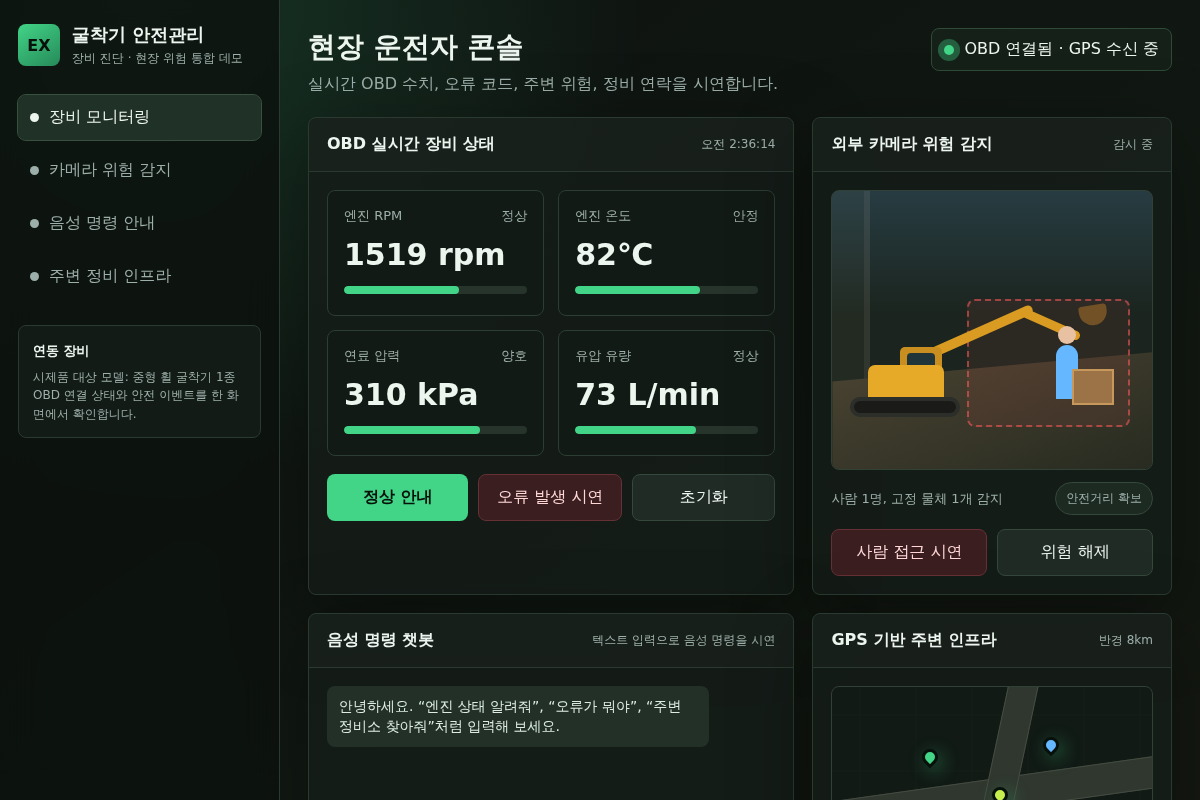The image size is (1200, 800).
Task: Click the 엔진 온도 progress bar
Action: tap(666, 290)
